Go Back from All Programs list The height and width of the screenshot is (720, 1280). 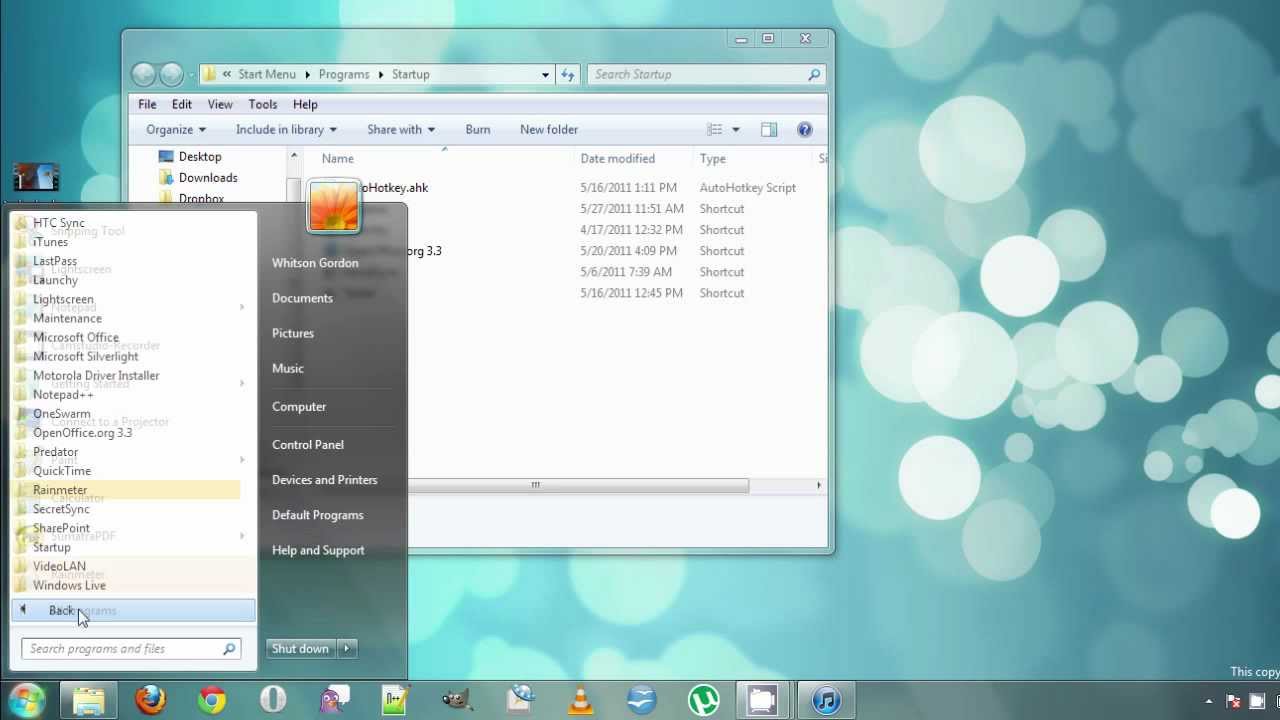click(133, 610)
